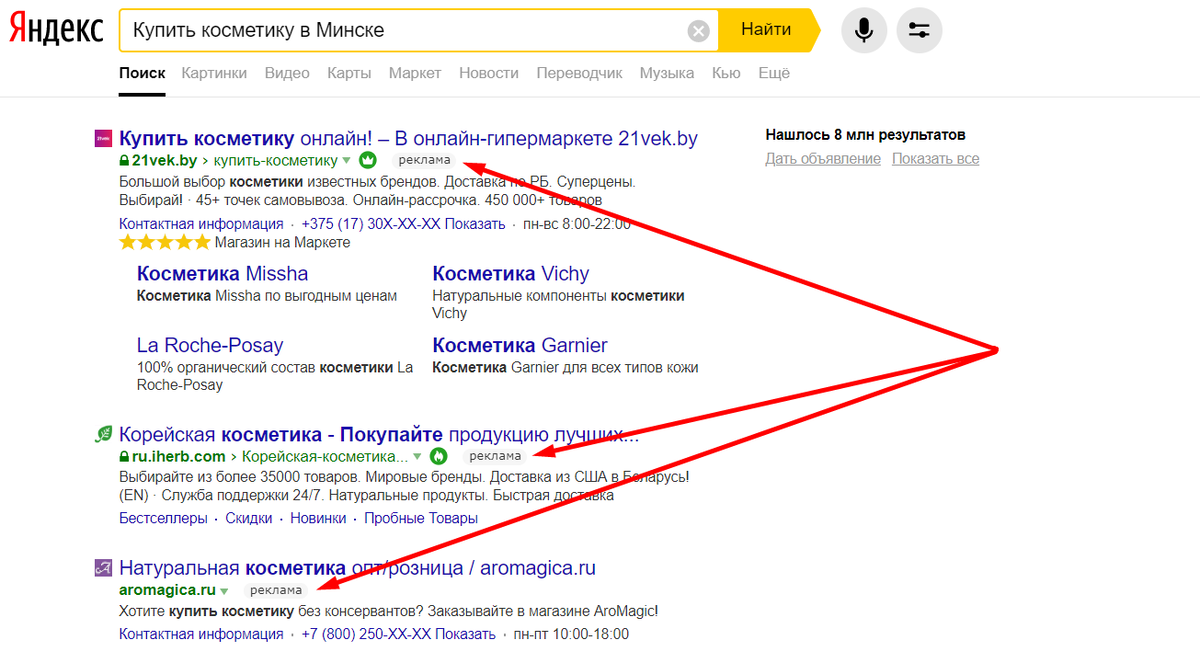Click the реклама label on the iHerb result
The width and height of the screenshot is (1200, 663).
pyautogui.click(x=495, y=456)
